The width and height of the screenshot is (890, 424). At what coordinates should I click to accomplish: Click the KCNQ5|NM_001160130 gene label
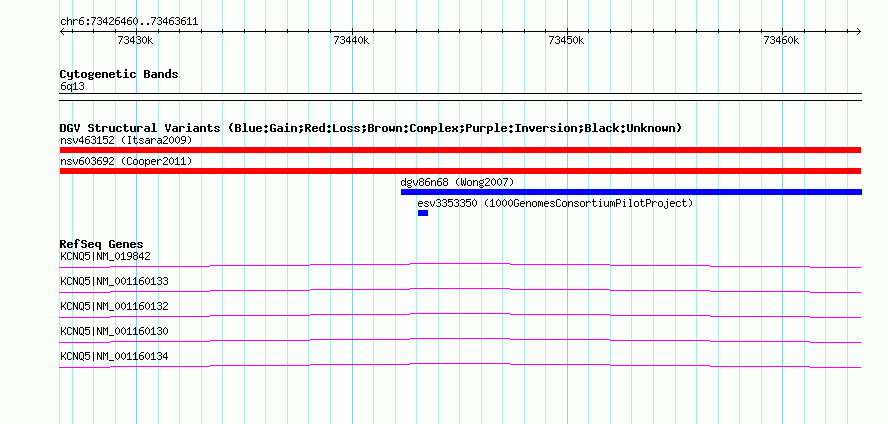pos(114,331)
